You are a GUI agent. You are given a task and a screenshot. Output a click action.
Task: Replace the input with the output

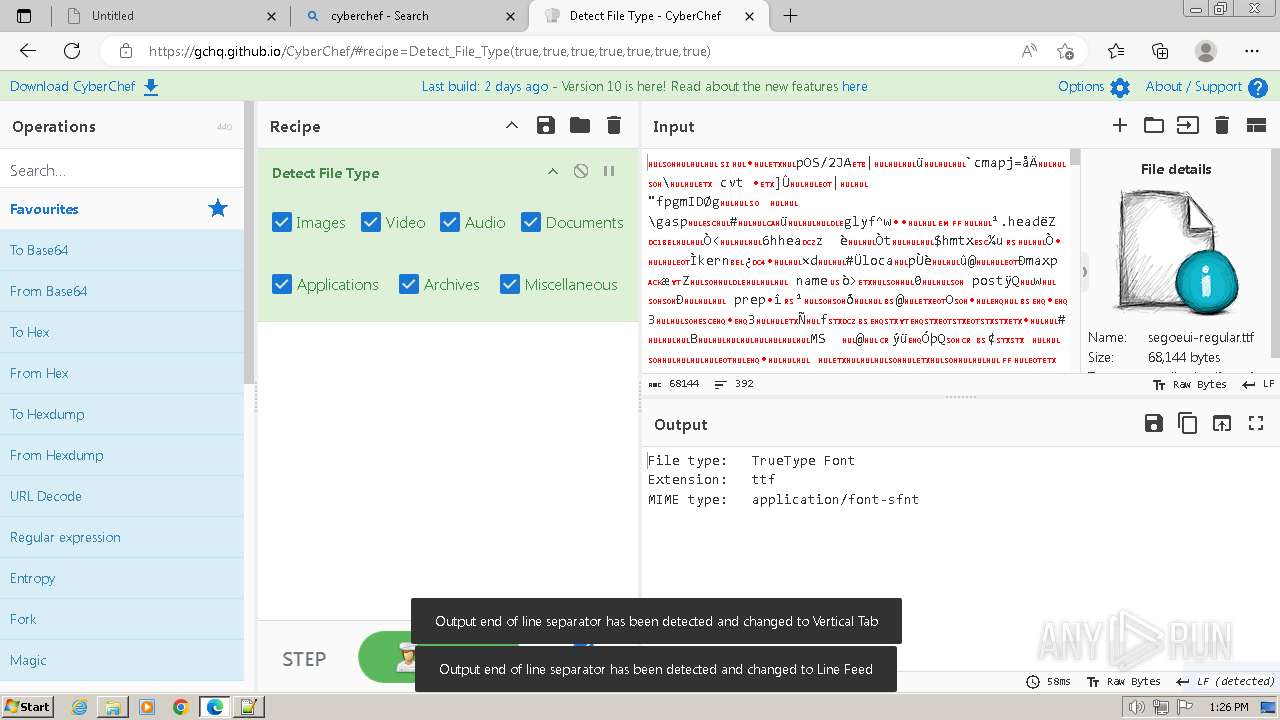point(1222,423)
